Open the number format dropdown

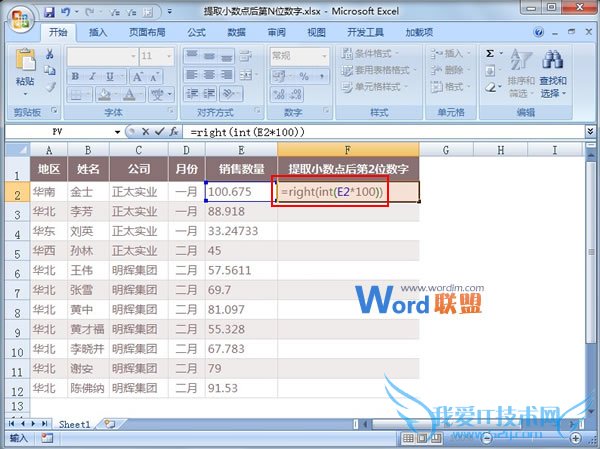324,56
